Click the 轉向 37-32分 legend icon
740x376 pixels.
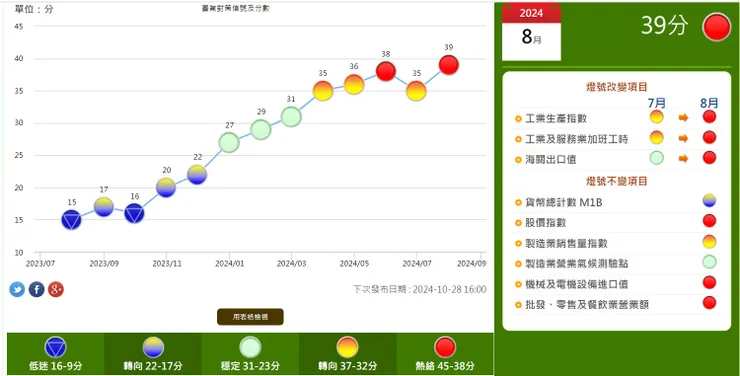[347, 347]
